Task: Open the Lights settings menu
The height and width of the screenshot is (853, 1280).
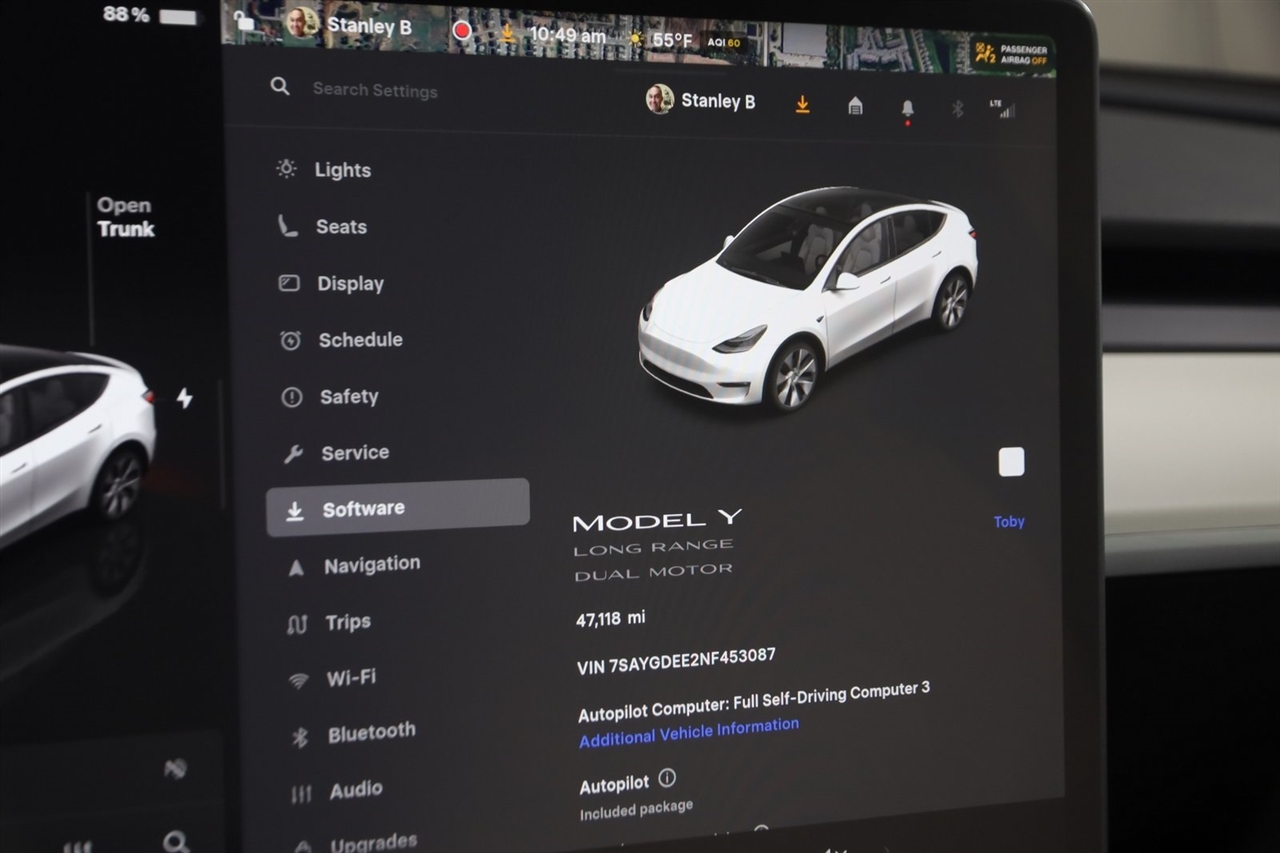Action: click(342, 170)
